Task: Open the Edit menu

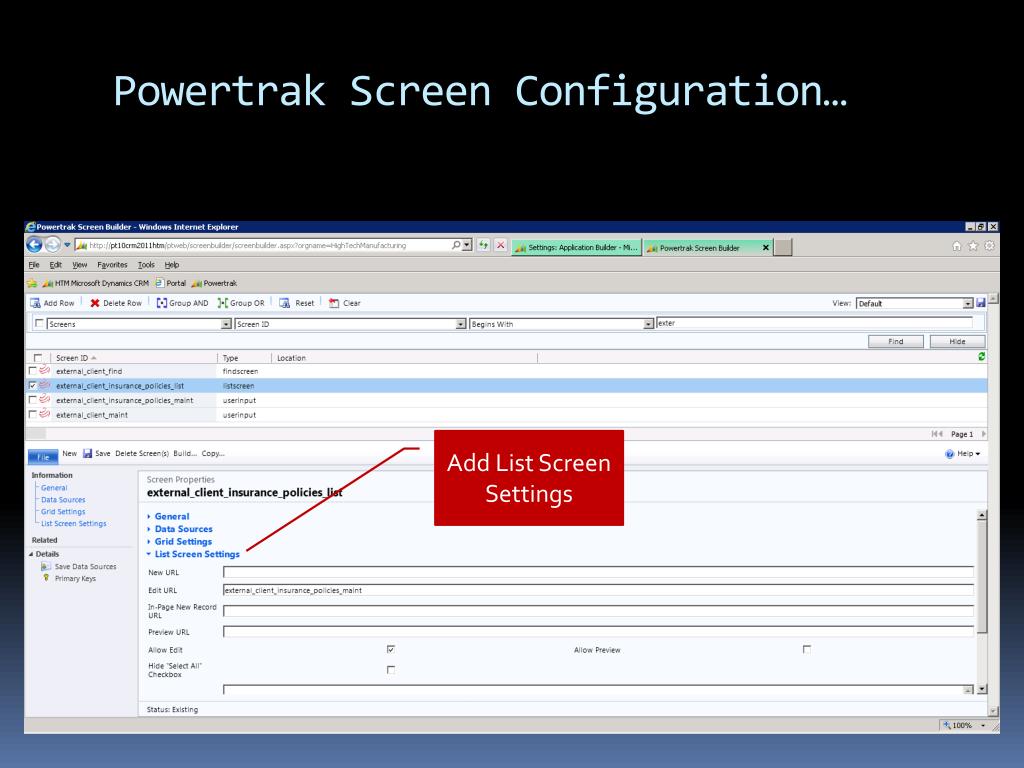Action: [56, 265]
